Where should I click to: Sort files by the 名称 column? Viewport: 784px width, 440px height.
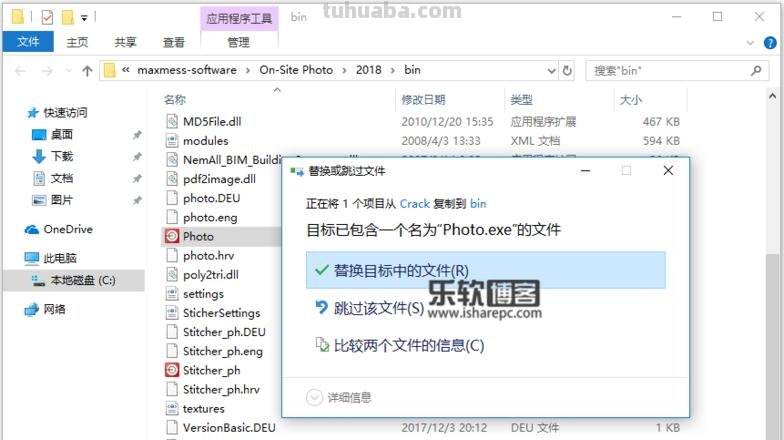[x=174, y=100]
